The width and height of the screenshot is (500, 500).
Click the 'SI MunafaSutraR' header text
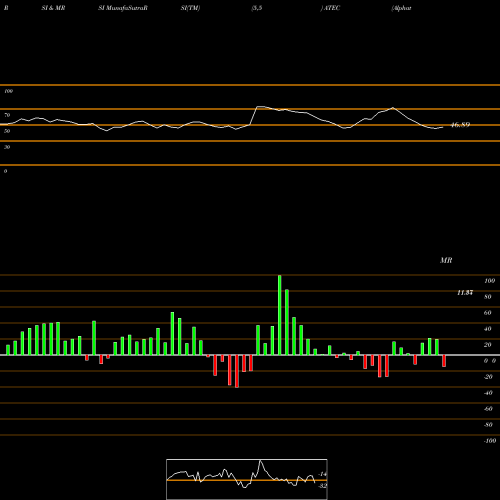point(123,8)
